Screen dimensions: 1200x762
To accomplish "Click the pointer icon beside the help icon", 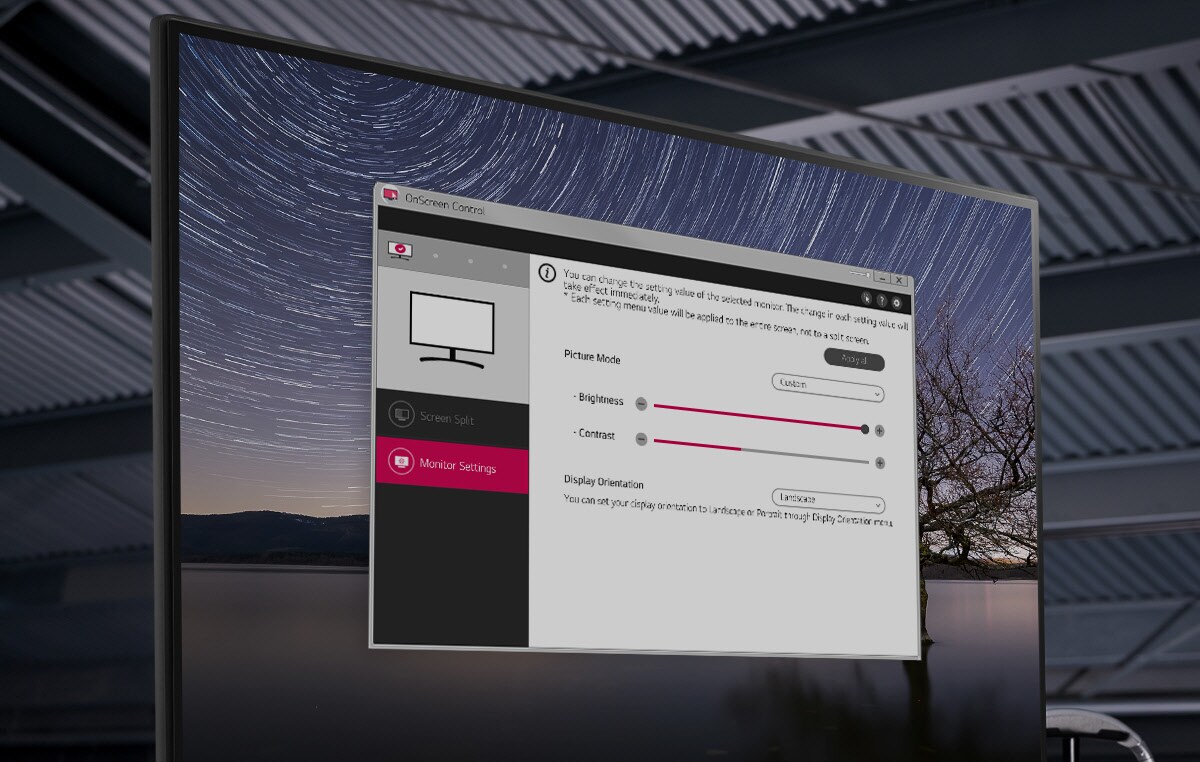I will point(866,297).
